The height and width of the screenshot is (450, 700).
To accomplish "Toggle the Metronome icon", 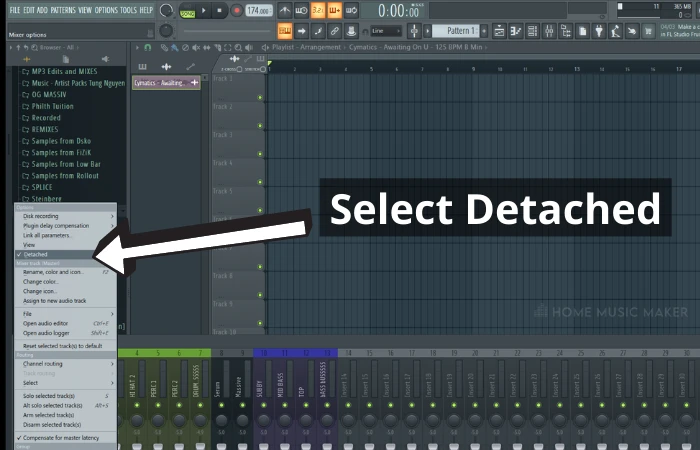I will (284, 10).
